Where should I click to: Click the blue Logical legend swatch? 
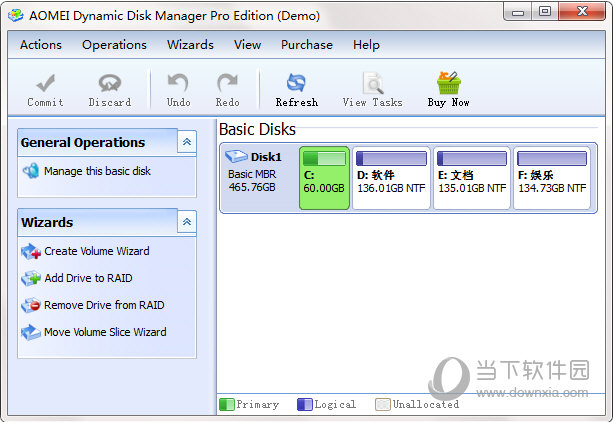coord(305,404)
